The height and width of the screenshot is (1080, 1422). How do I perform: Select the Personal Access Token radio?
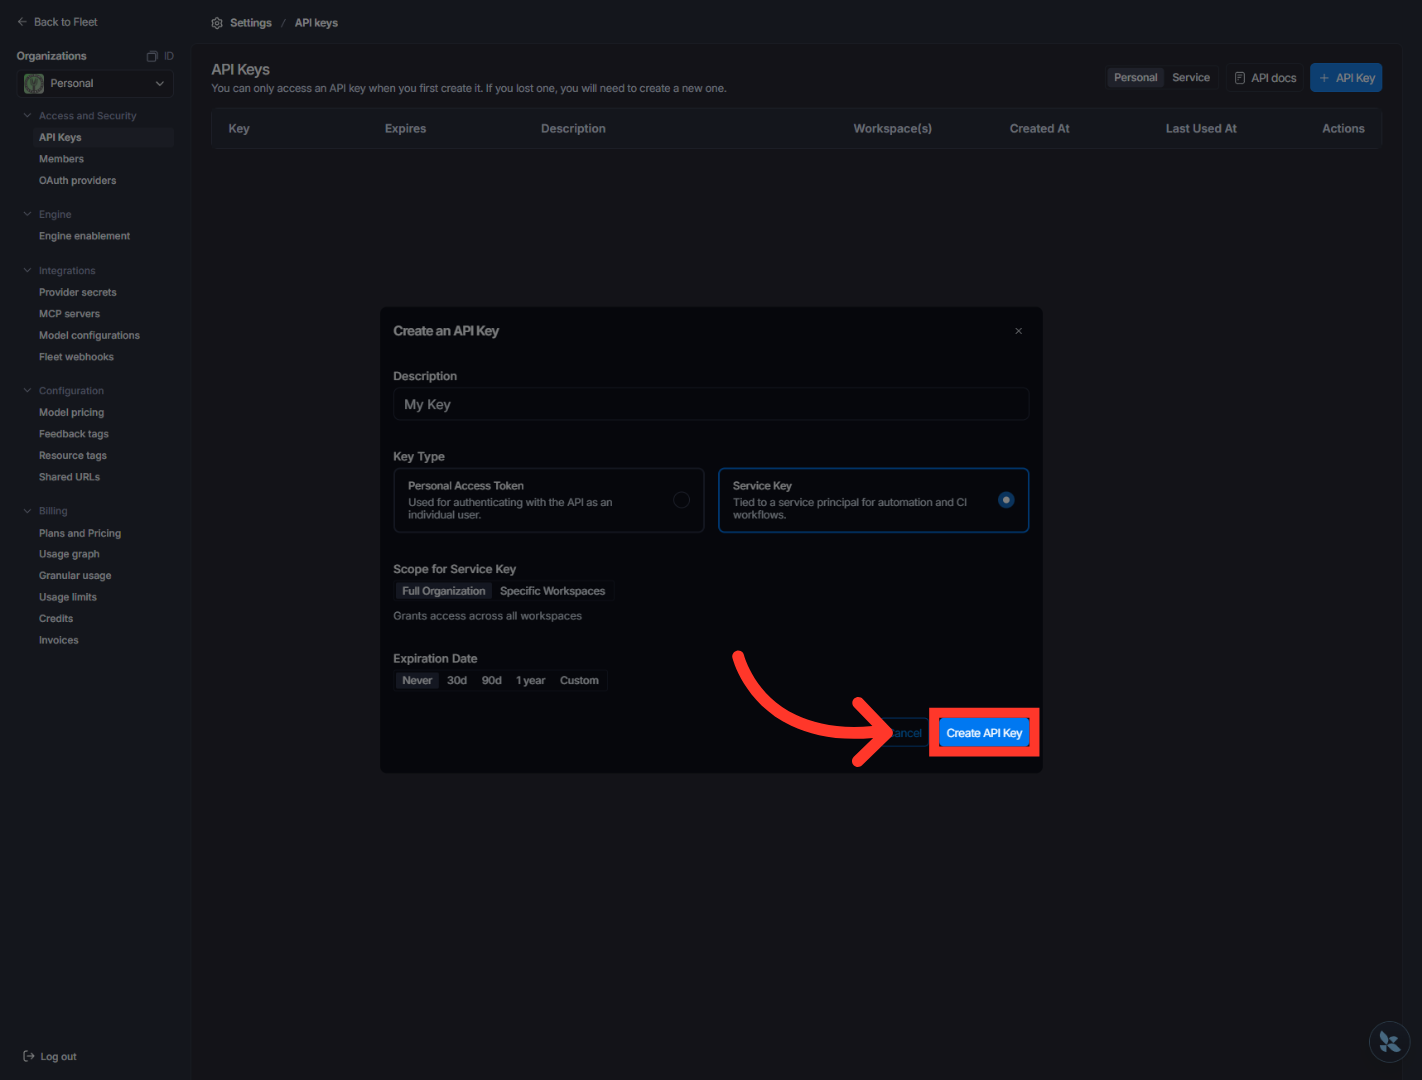coord(681,500)
